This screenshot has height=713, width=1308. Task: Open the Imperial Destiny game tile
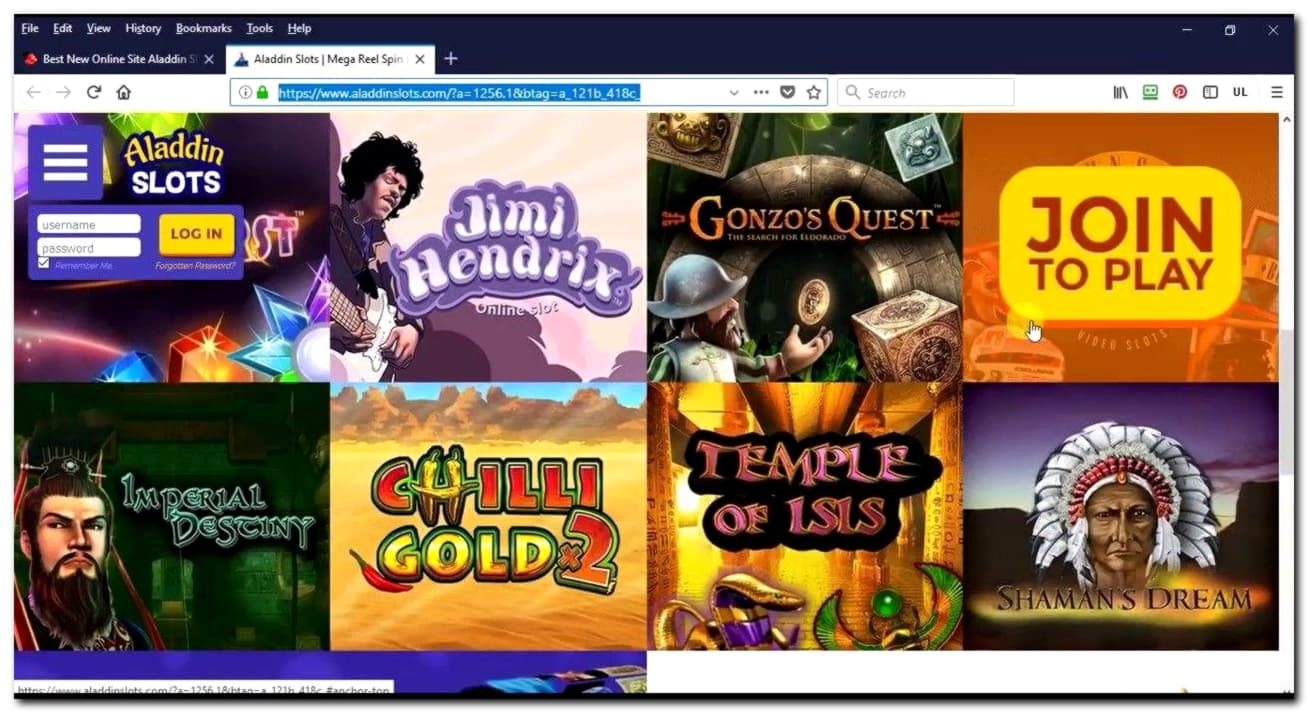(172, 516)
